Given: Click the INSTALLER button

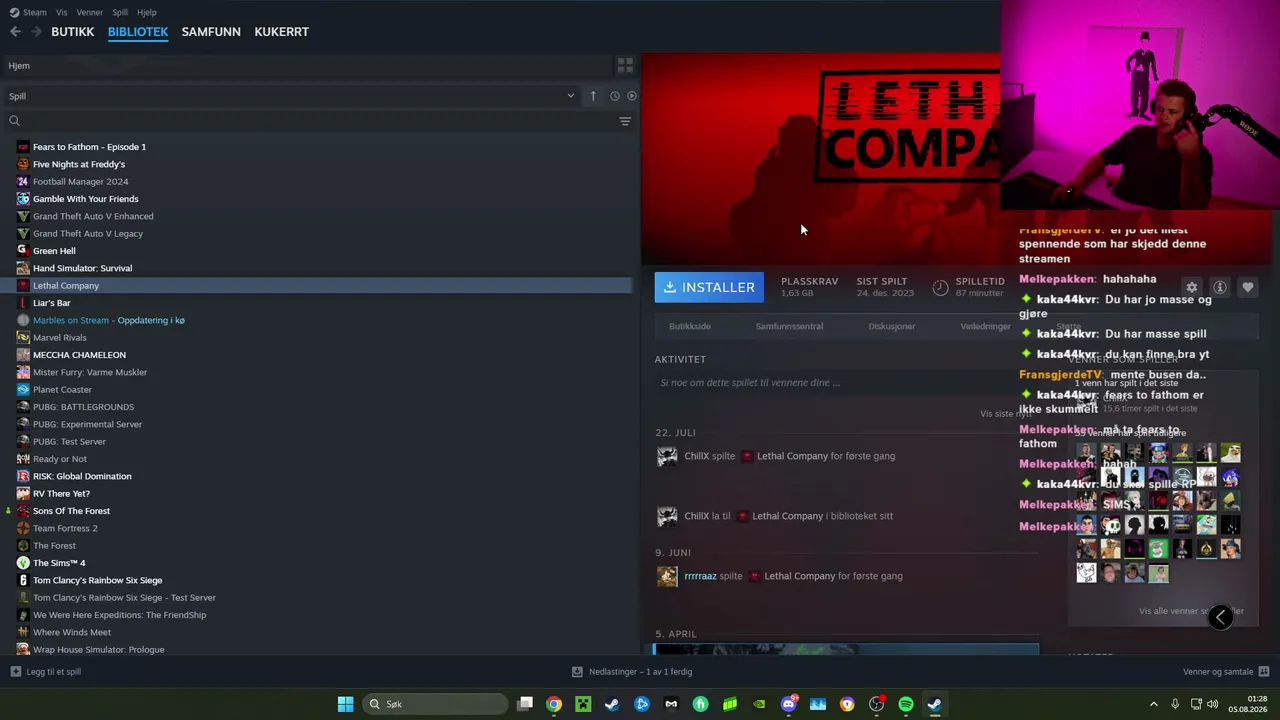Looking at the screenshot, I should point(710,287).
